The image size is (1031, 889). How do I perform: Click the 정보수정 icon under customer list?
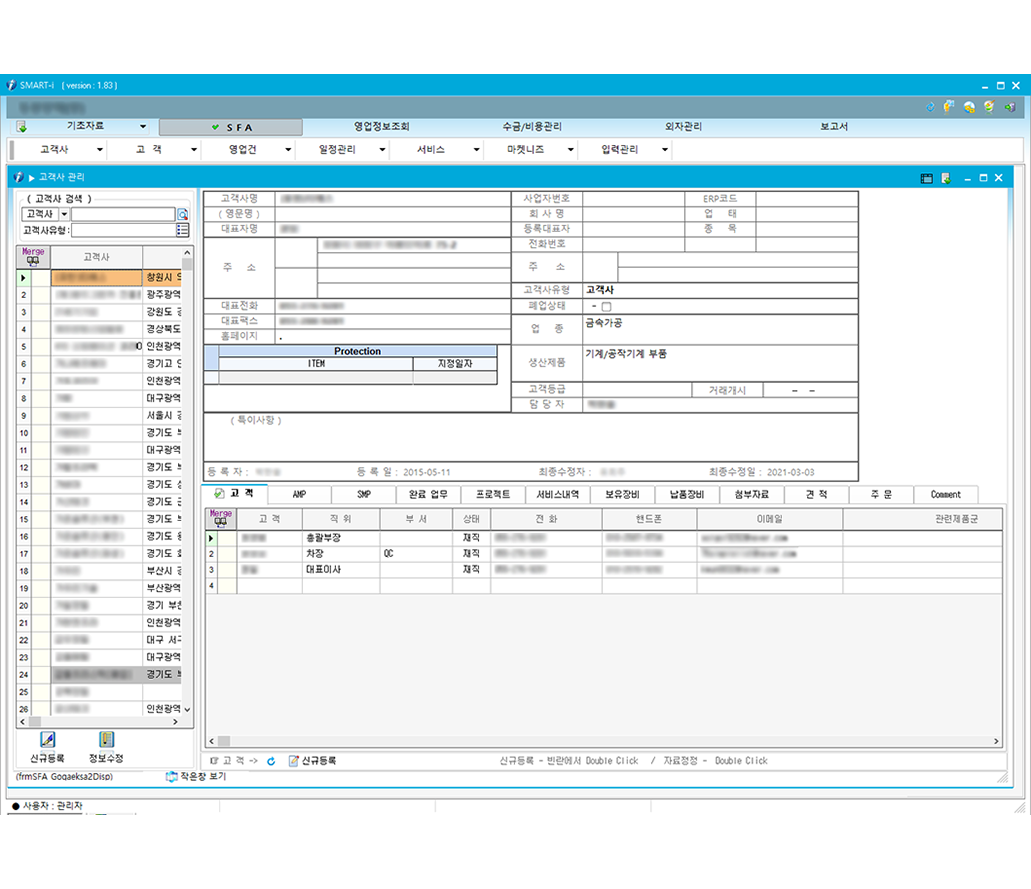point(106,740)
